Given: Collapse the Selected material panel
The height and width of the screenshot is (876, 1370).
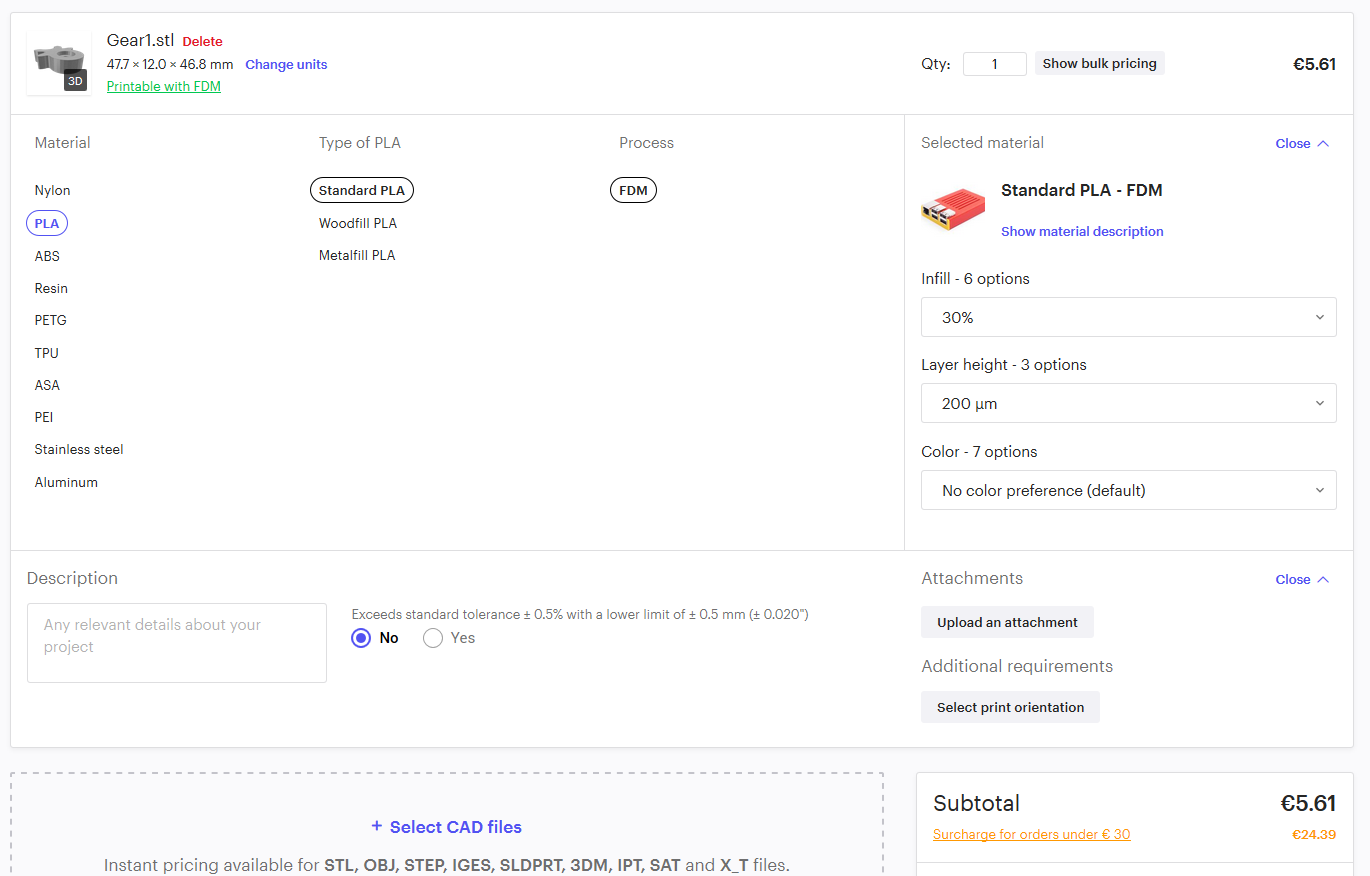Looking at the screenshot, I should (1301, 143).
